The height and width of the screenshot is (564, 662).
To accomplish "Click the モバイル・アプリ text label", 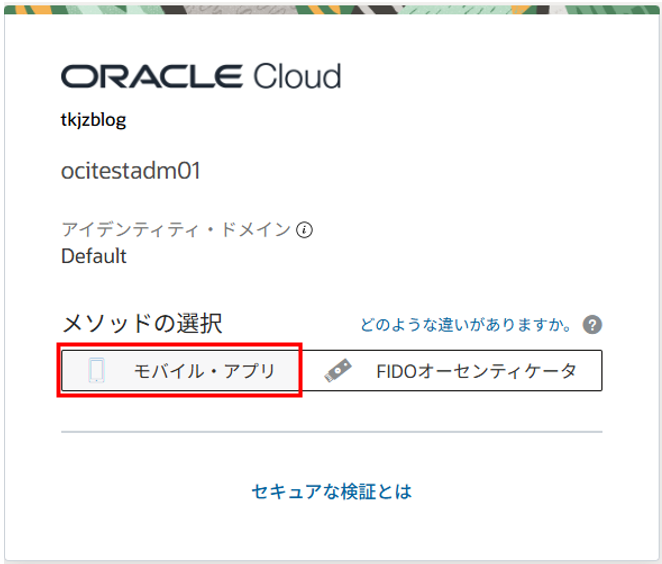I will click(204, 371).
